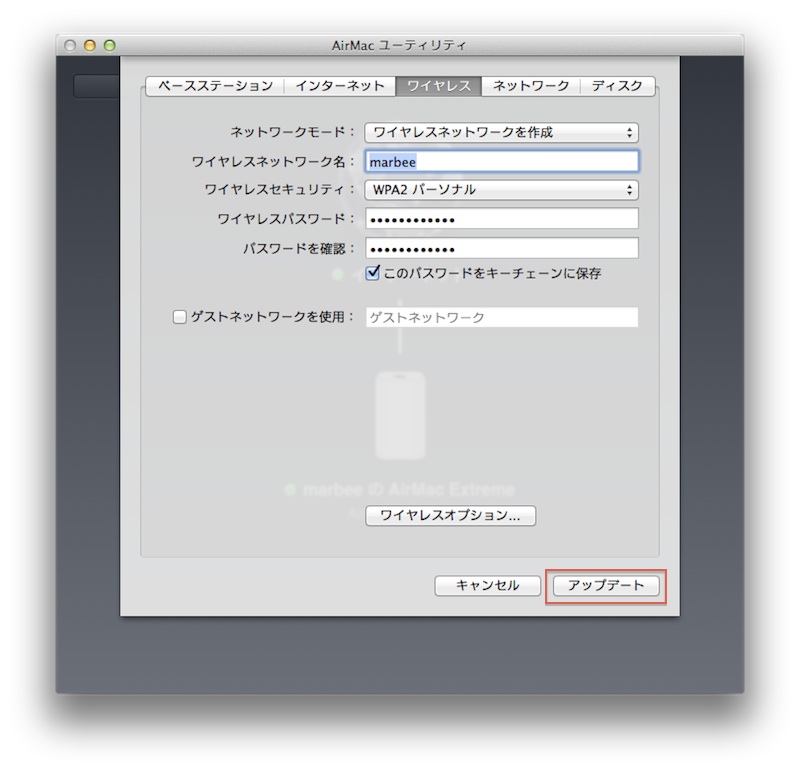Open the ワイヤレスセキュリティ dropdown menu
Image resolution: width=800 pixels, height=771 pixels.
pyautogui.click(x=502, y=188)
